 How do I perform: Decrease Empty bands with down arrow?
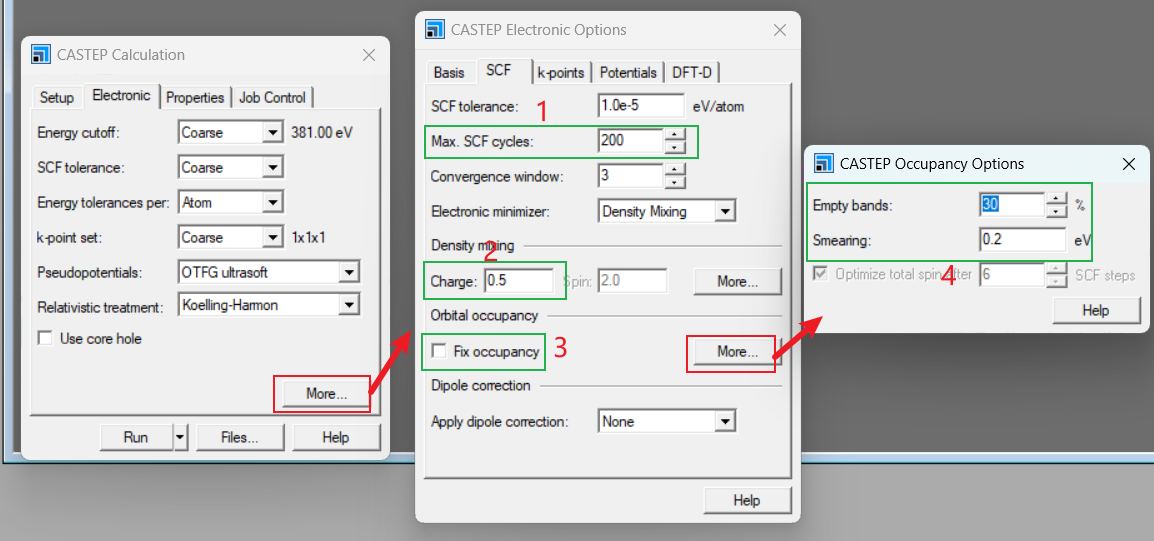(1056, 211)
